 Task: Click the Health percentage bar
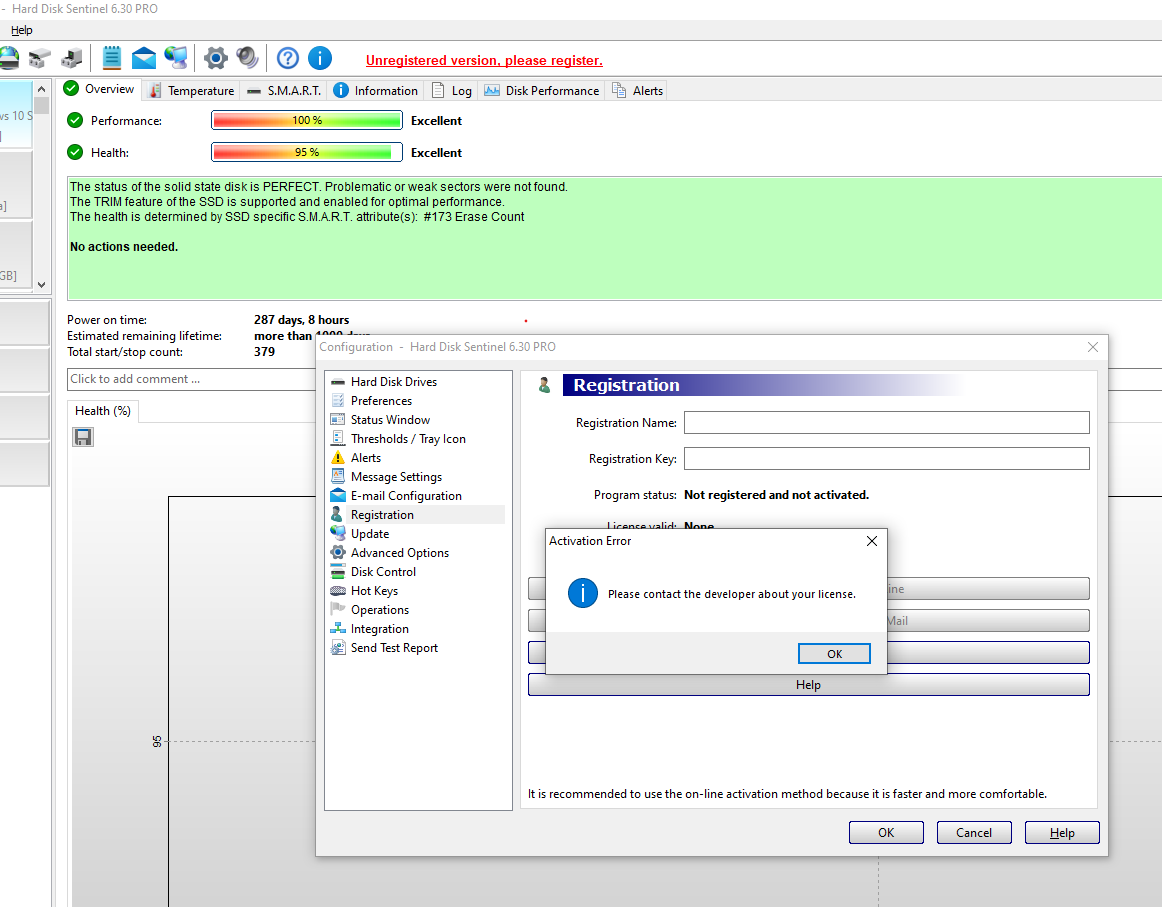[x=306, y=153]
